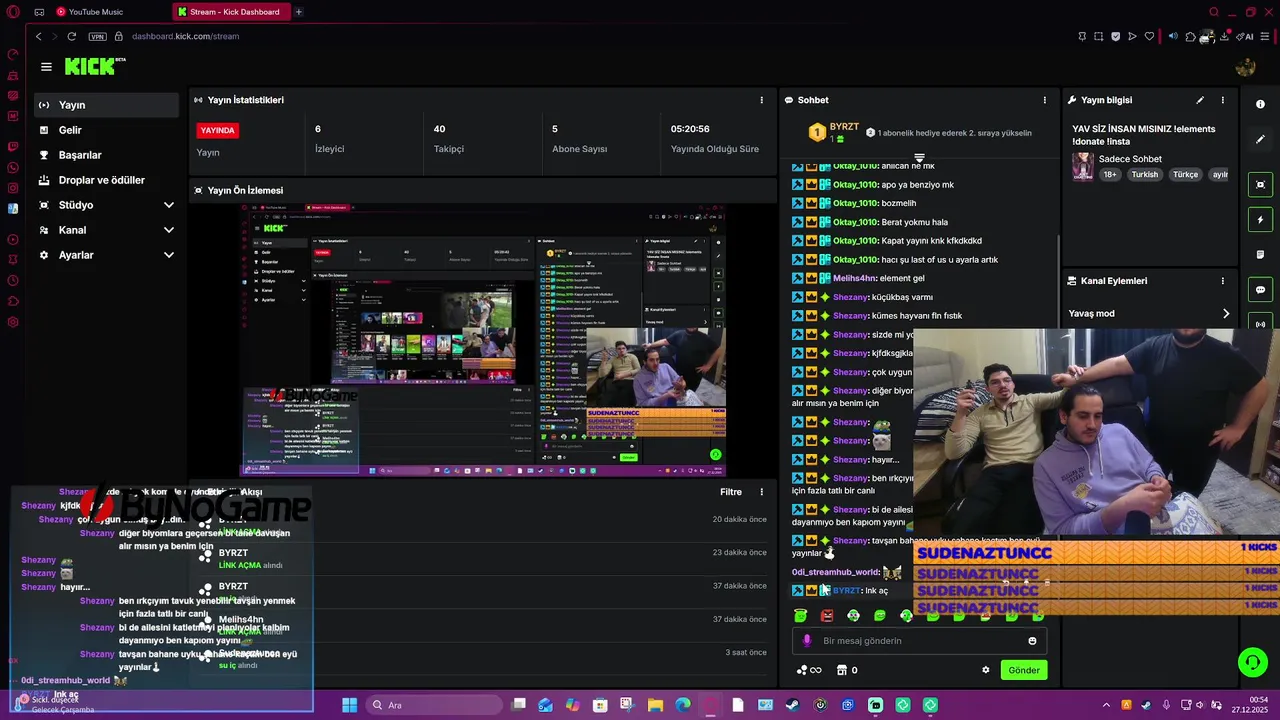Open Opera Aria AI button
Image resolution: width=1280 pixels, height=720 pixels.
pyautogui.click(x=1246, y=36)
